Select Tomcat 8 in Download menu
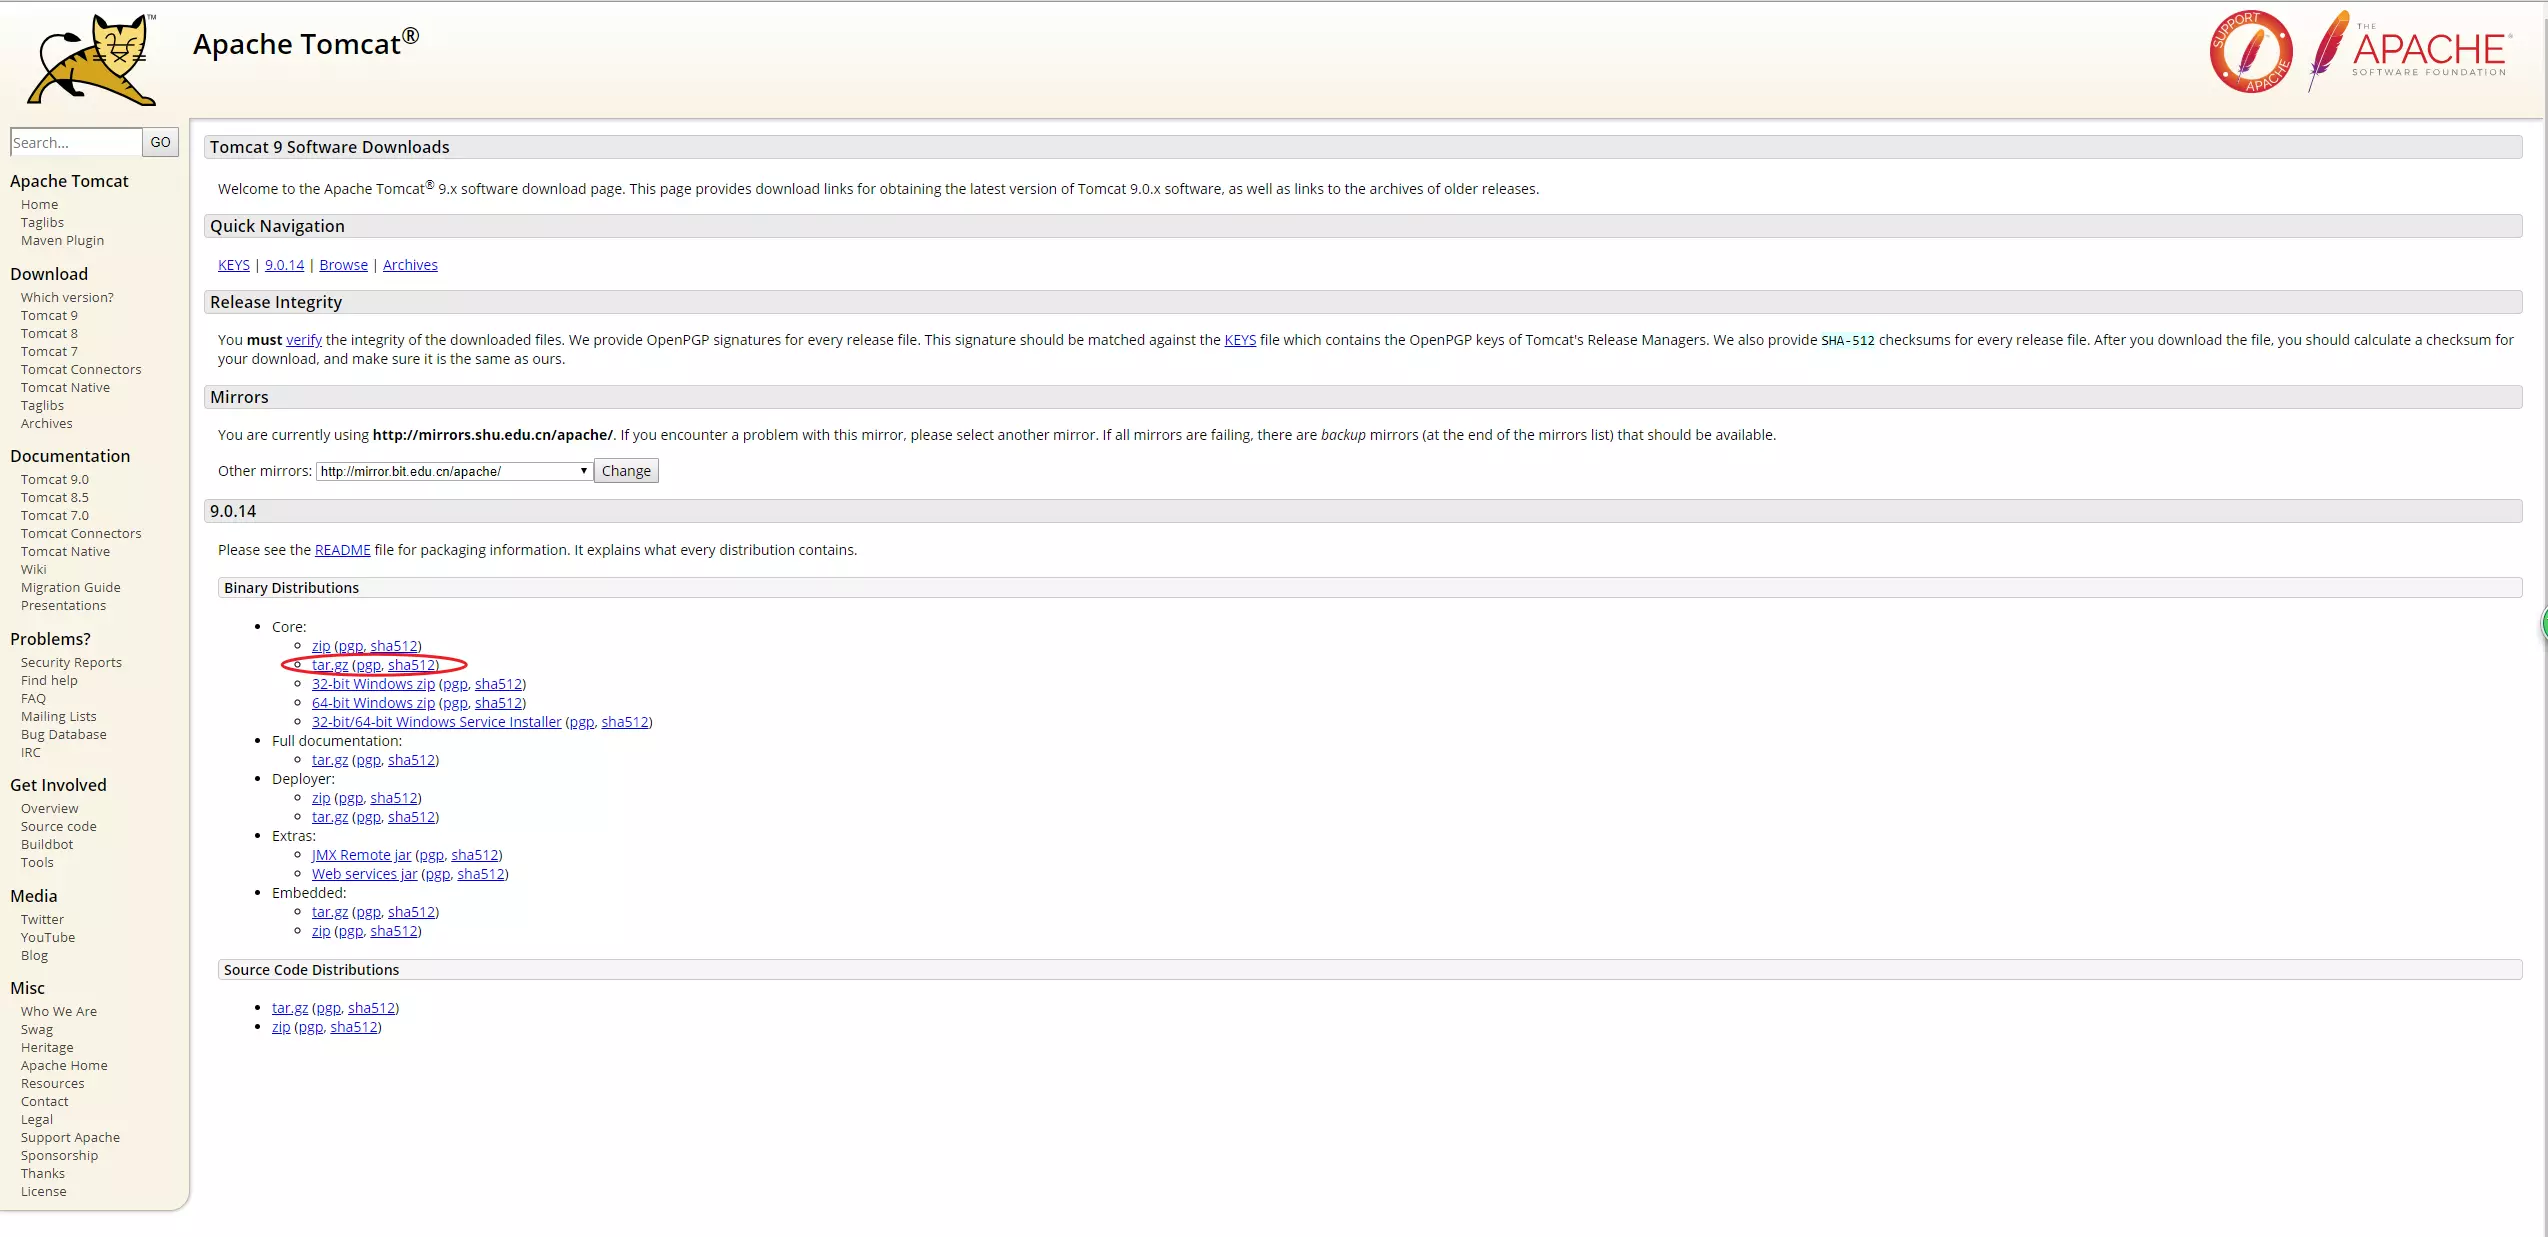This screenshot has width=2548, height=1237. (x=49, y=333)
